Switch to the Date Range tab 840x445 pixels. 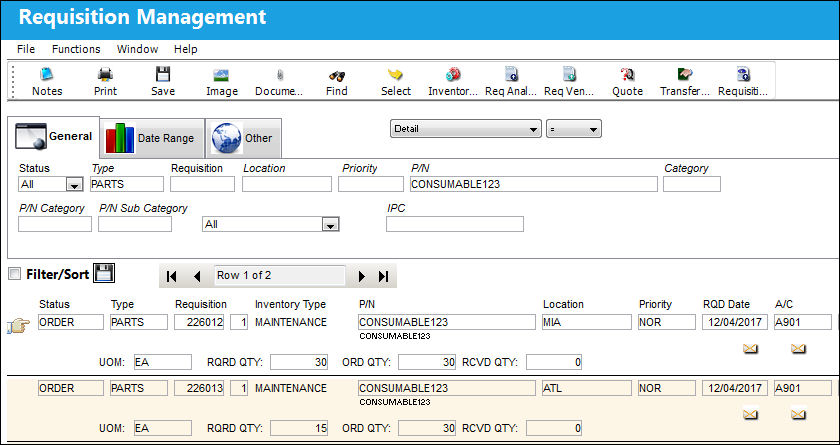tap(152, 138)
